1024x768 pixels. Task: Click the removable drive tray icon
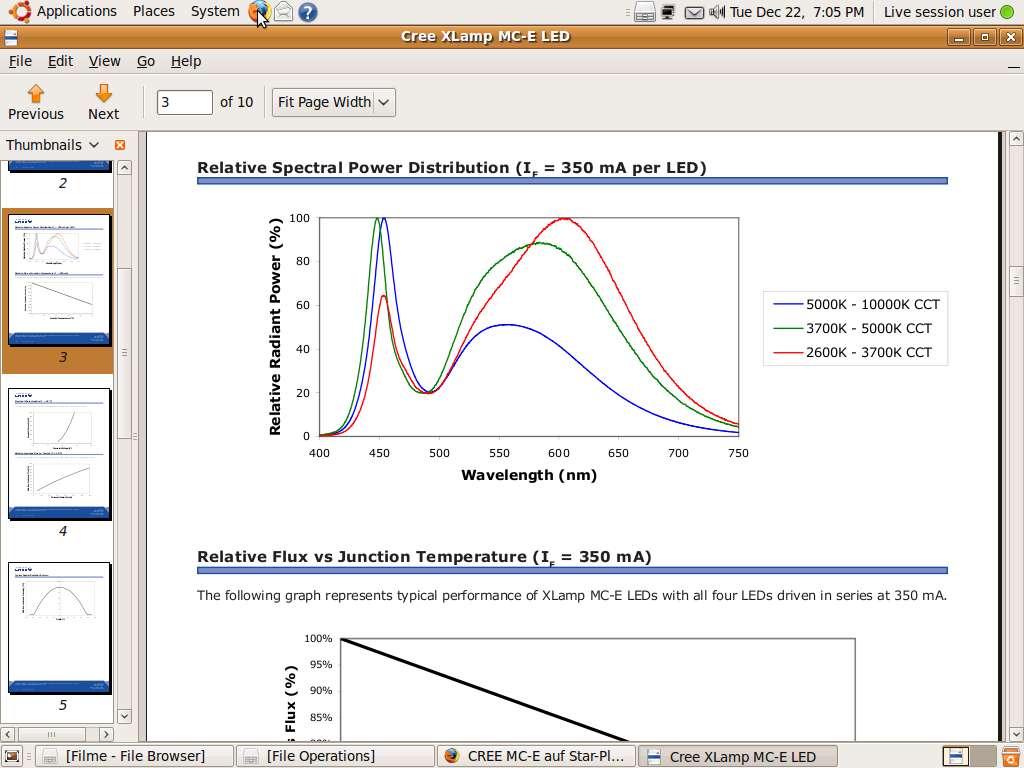click(645, 12)
